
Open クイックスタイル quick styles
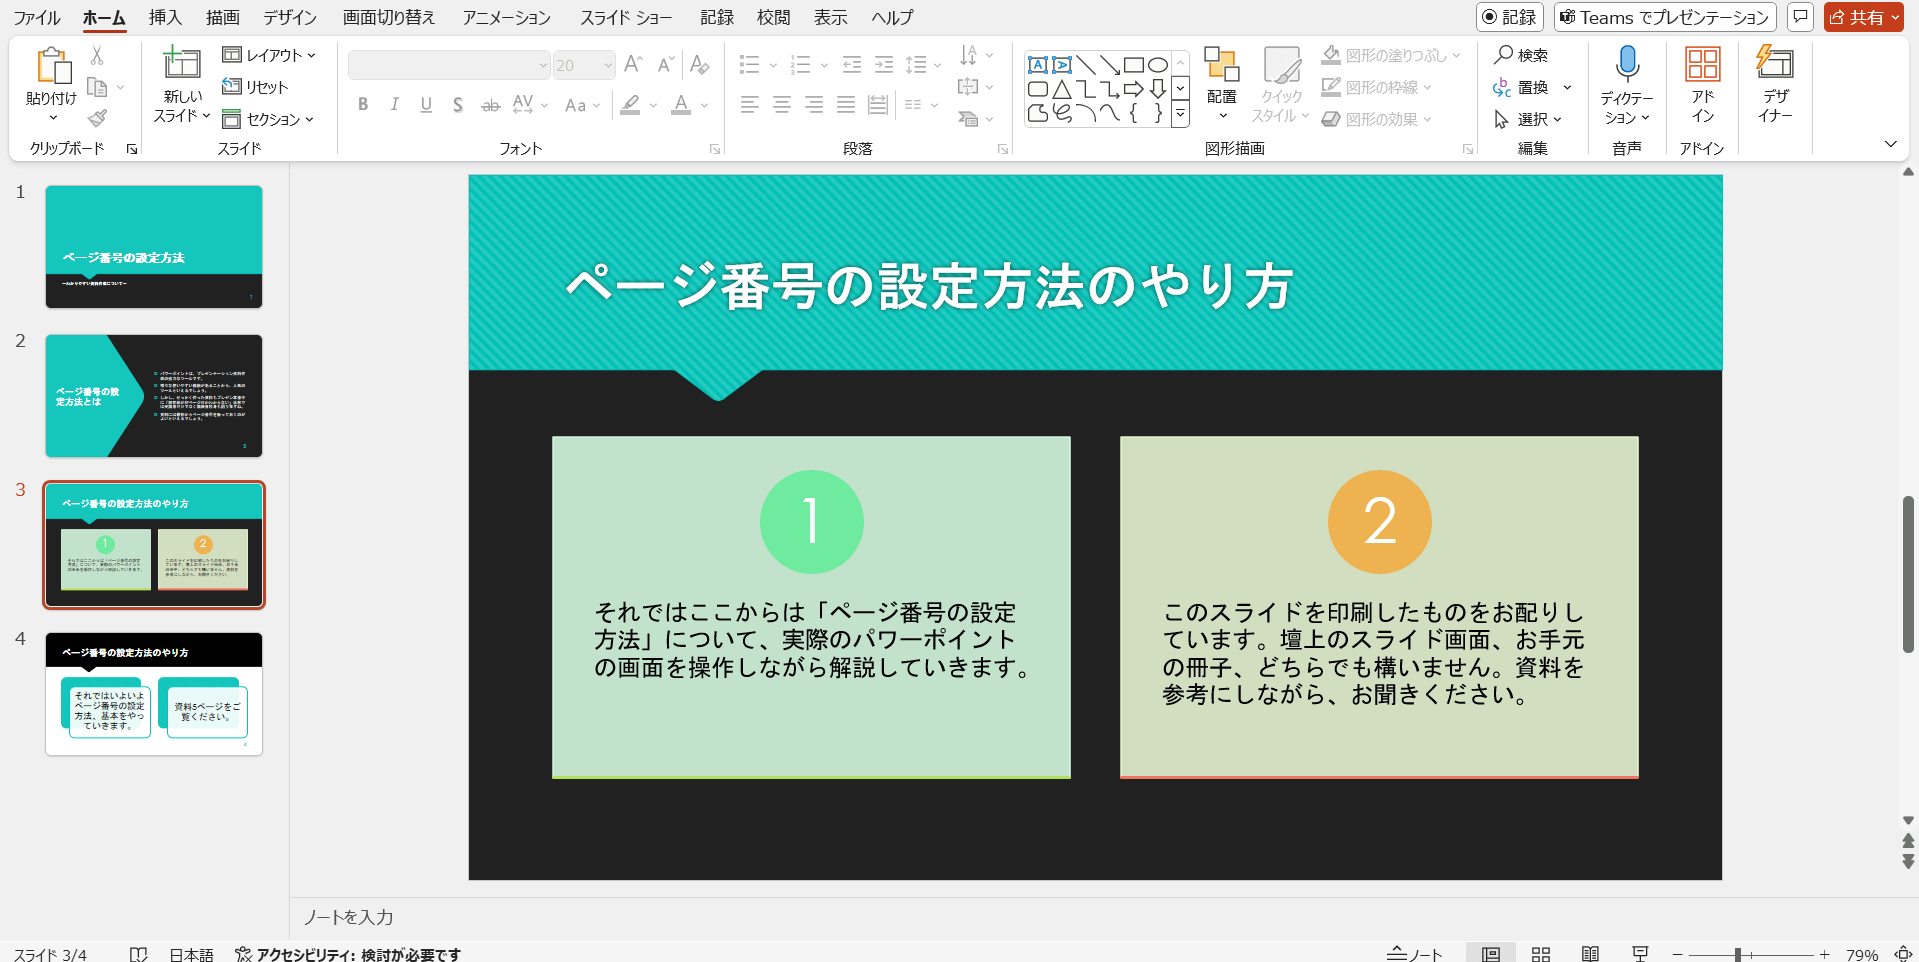(1281, 84)
